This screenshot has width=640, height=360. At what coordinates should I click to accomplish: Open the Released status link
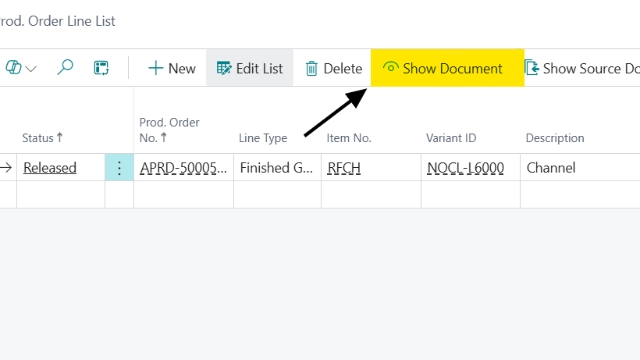point(50,168)
